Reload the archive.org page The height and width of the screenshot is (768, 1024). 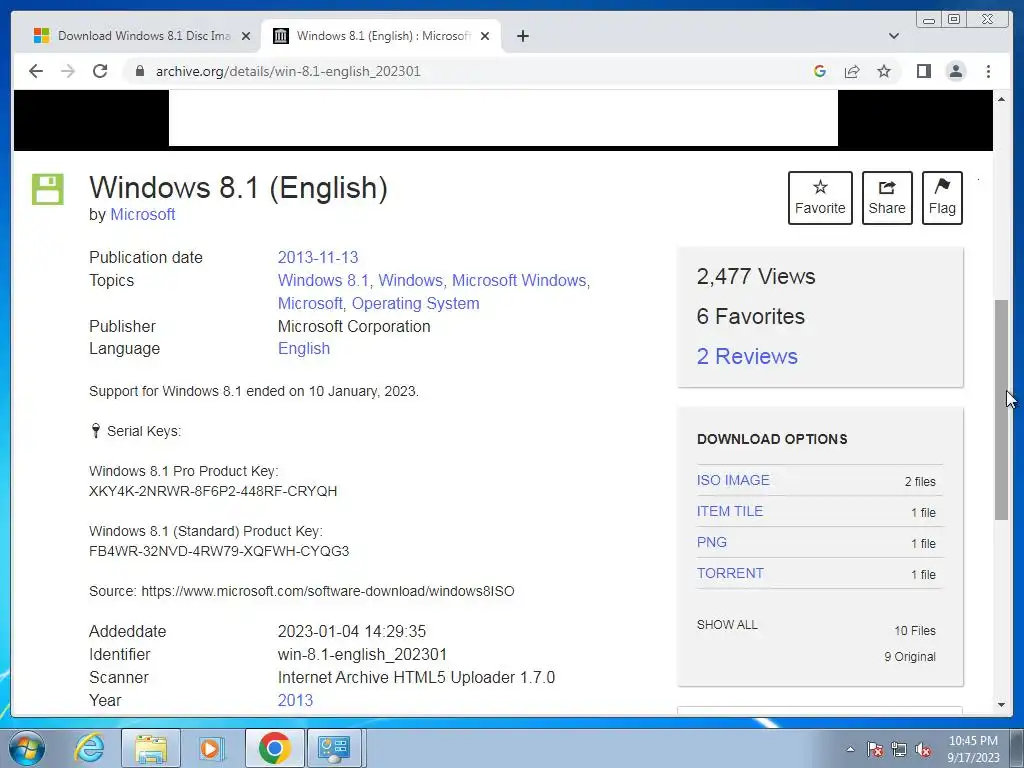pyautogui.click(x=100, y=71)
